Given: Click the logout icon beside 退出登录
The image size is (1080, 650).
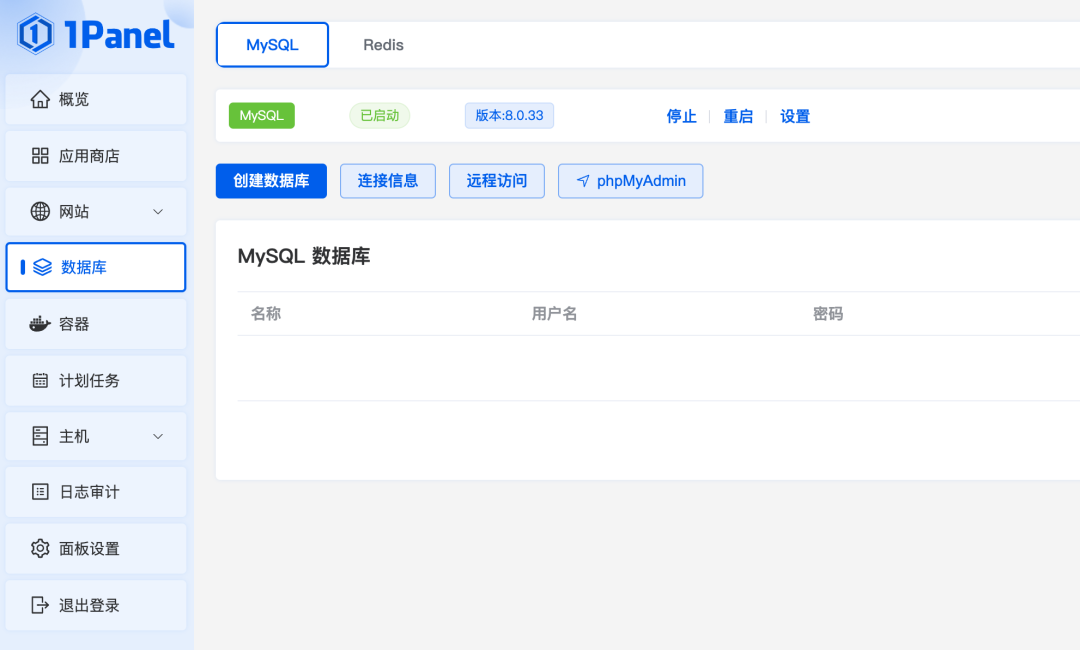Looking at the screenshot, I should [40, 605].
